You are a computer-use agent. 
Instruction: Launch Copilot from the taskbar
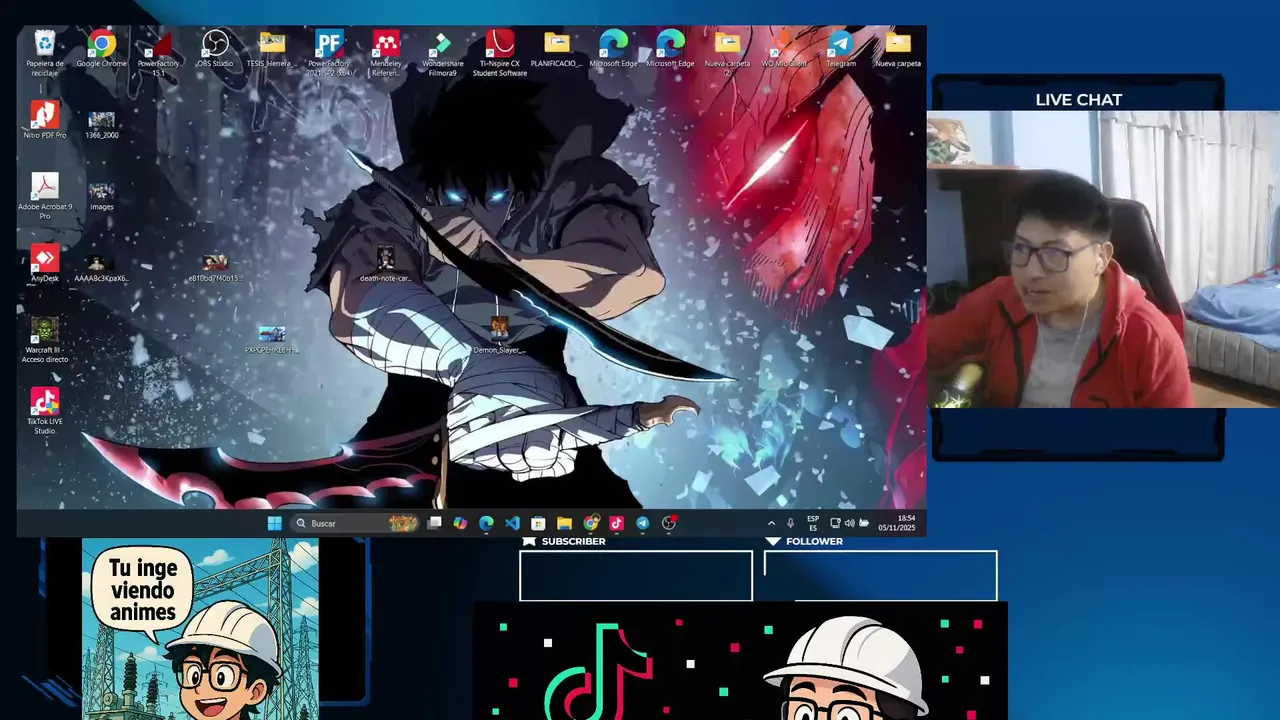460,523
